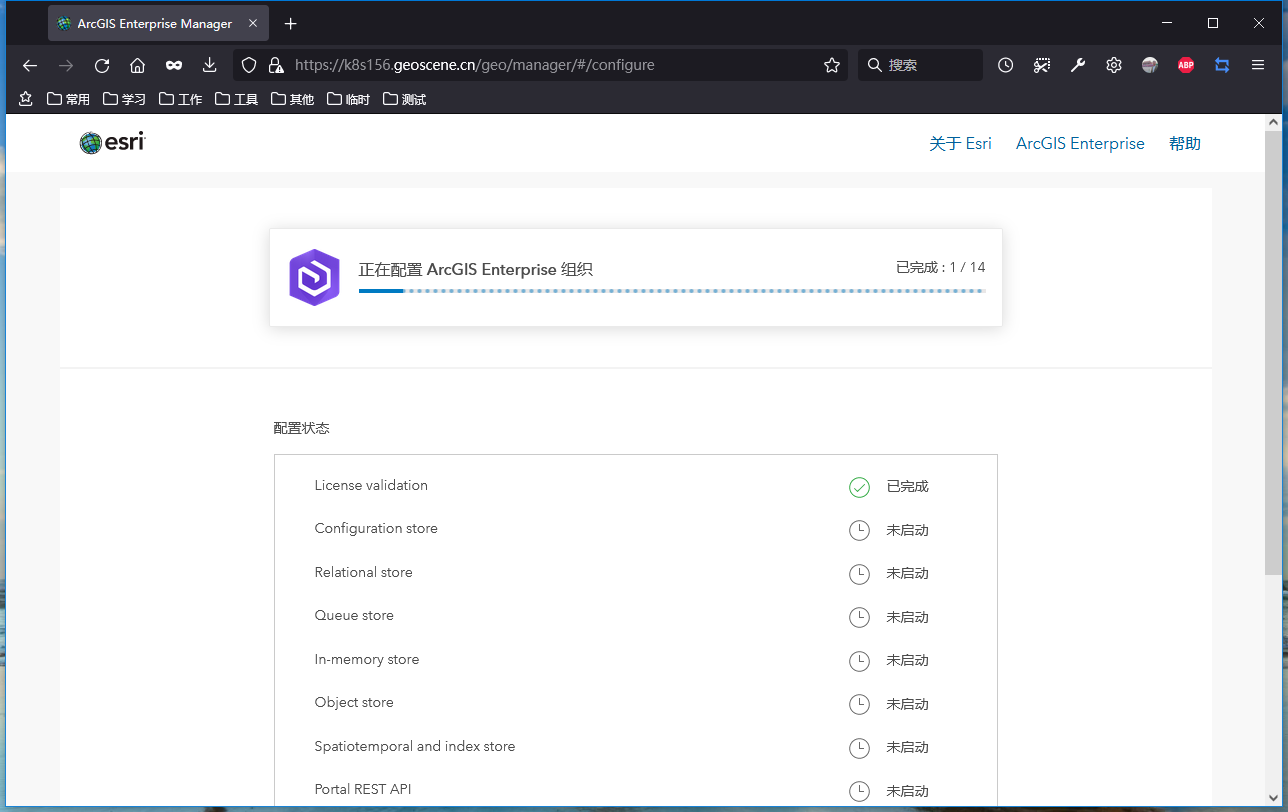Open the history clock icon in toolbar

pos(1006,65)
